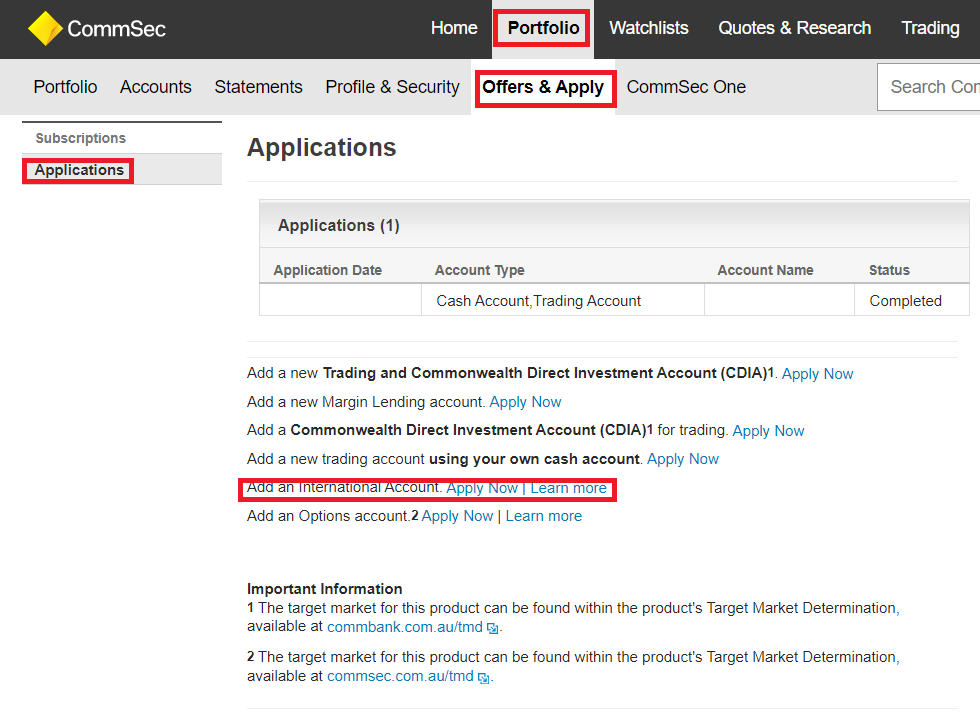The width and height of the screenshot is (980, 717).
Task: Apply Now for CDIA for trading
Action: 768,431
